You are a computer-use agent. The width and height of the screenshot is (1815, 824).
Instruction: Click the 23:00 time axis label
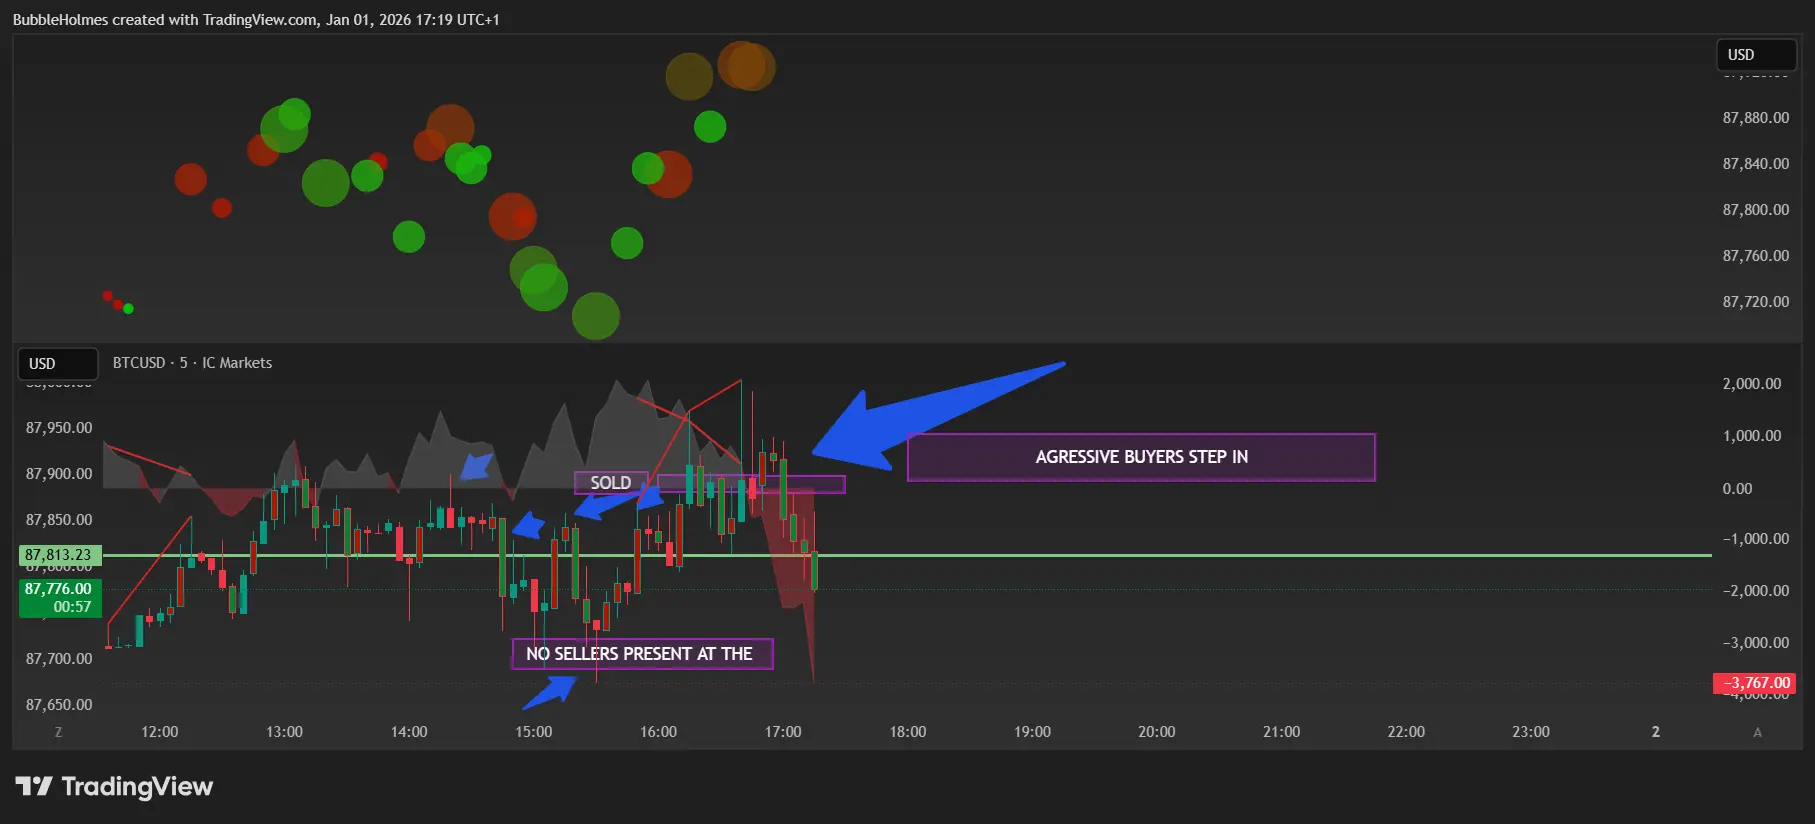tap(1531, 732)
